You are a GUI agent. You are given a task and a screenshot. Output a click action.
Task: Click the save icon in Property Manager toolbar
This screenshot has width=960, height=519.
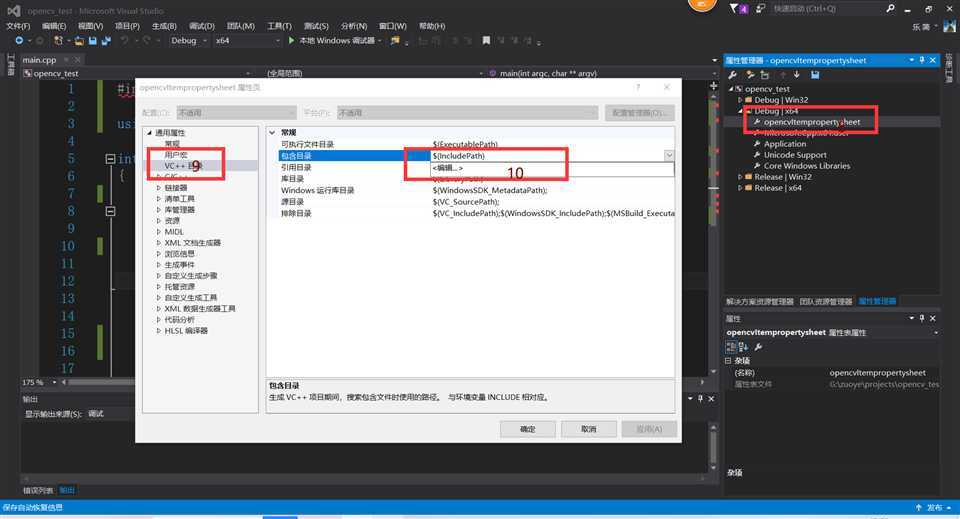point(815,75)
